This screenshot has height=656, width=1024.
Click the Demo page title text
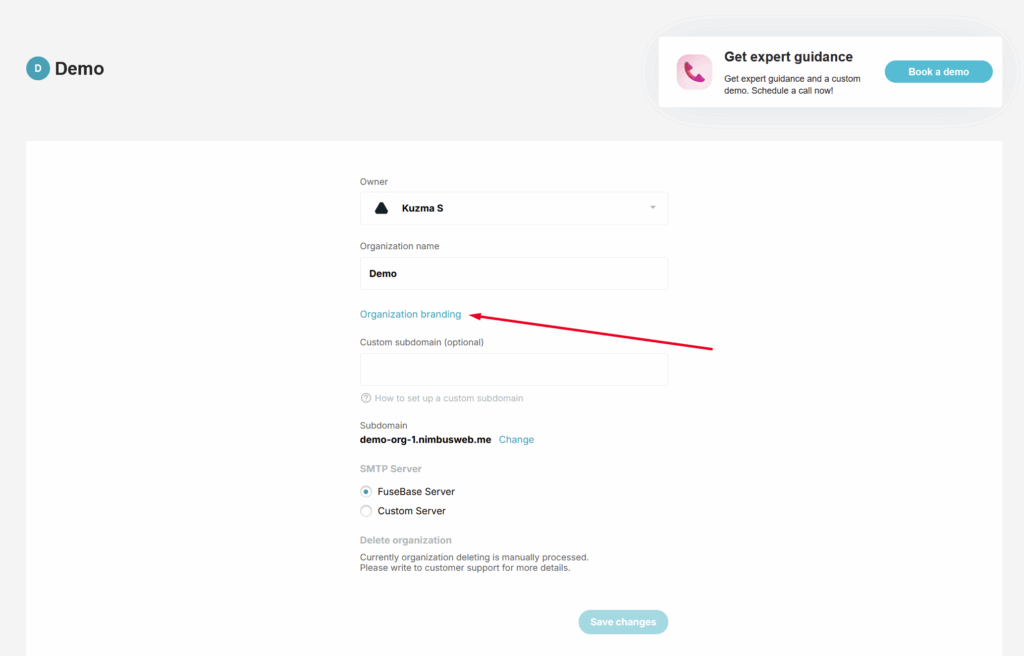pos(79,69)
